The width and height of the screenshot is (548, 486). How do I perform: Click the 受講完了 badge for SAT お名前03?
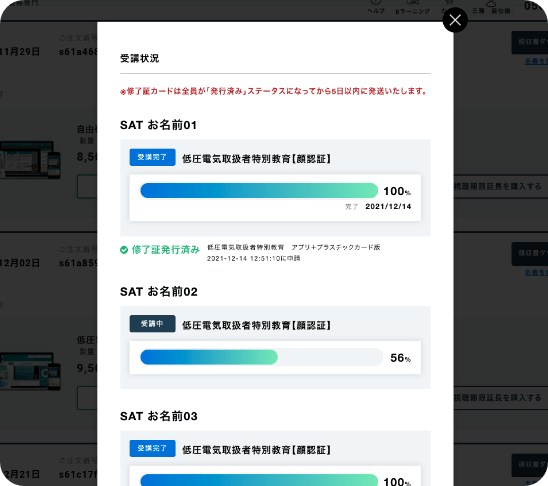152,448
